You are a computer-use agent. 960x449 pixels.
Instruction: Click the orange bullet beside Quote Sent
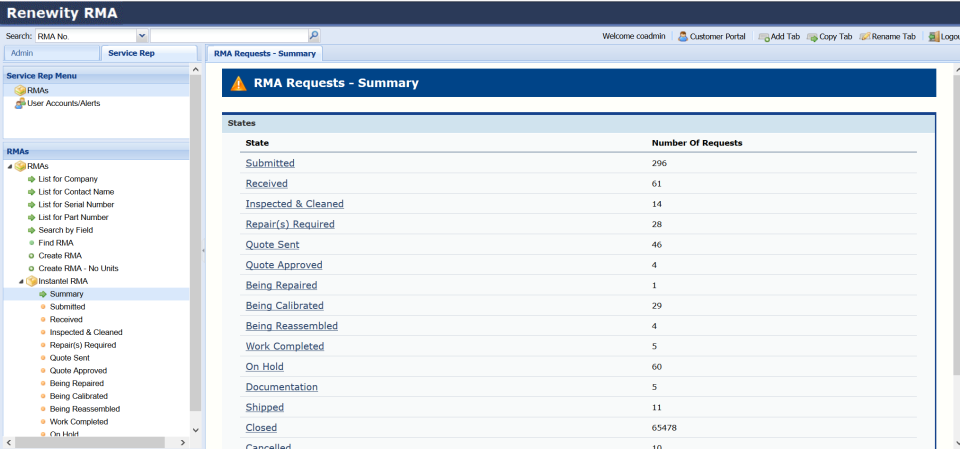pyautogui.click(x=43, y=358)
